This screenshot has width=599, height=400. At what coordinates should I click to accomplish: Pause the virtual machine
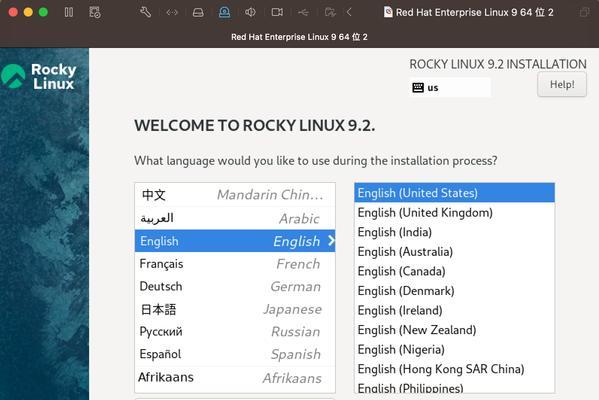tap(69, 12)
